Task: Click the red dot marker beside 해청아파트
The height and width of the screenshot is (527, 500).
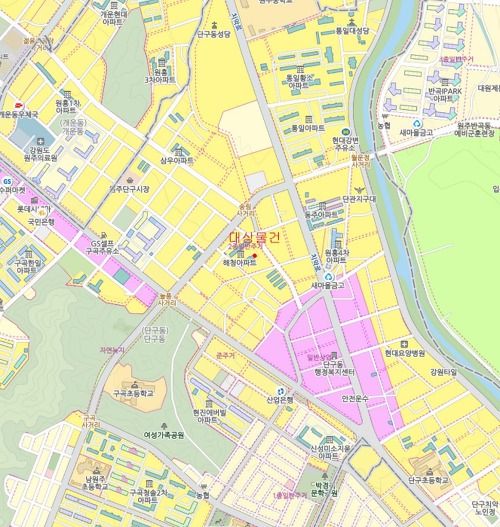Action: coord(255,256)
